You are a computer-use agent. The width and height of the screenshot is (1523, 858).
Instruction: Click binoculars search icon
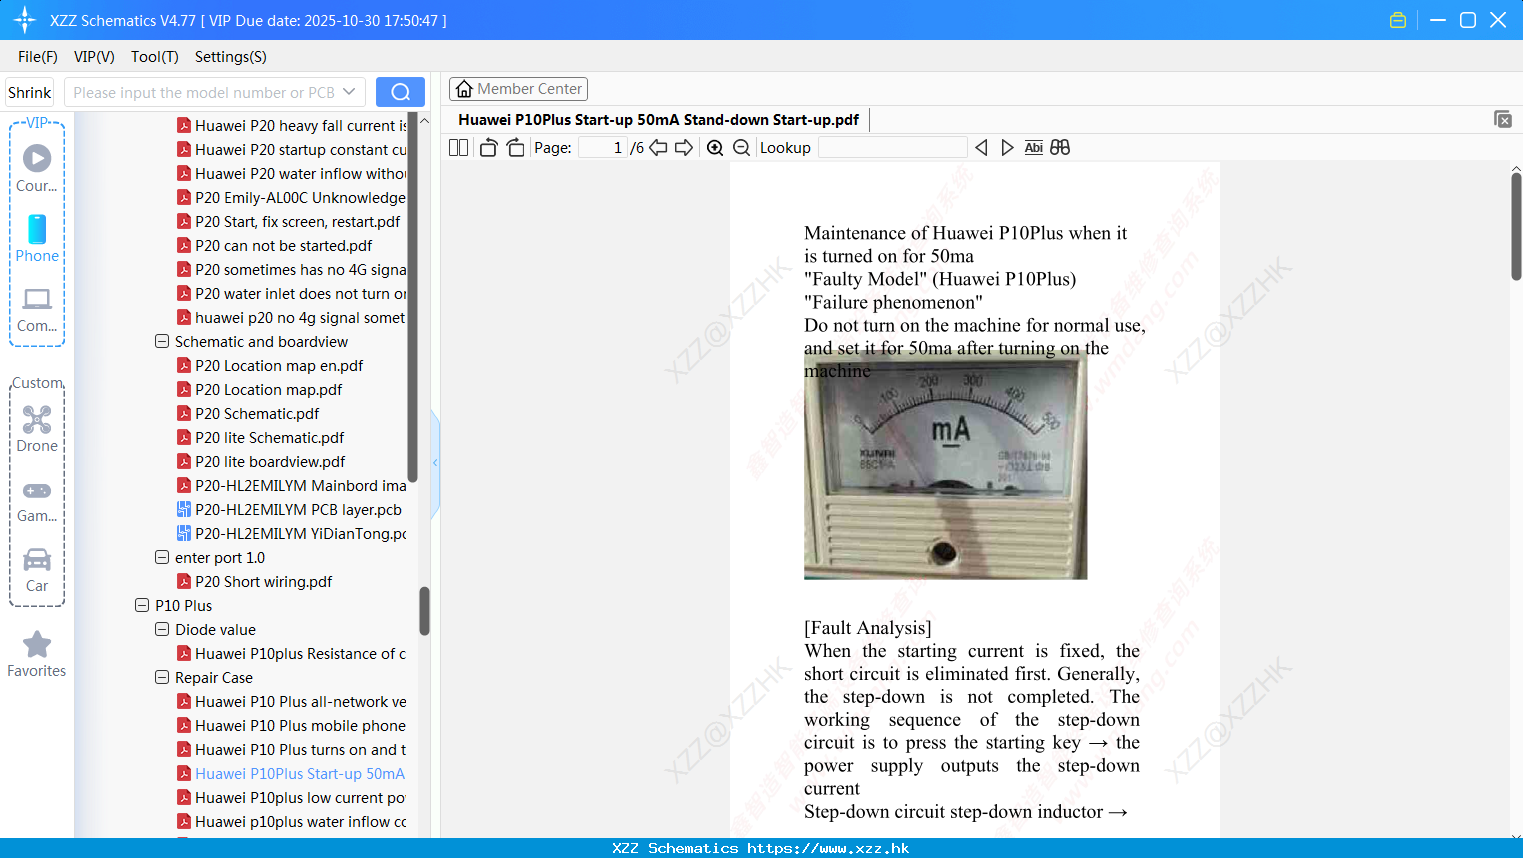tap(1060, 148)
